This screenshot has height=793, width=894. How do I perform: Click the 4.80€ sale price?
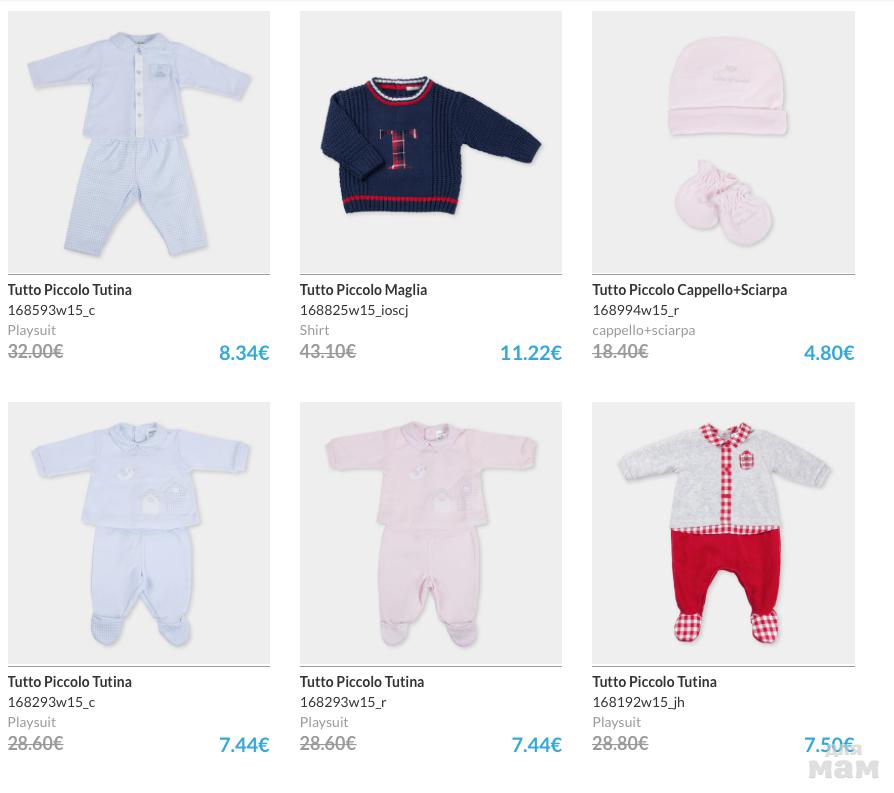click(828, 353)
